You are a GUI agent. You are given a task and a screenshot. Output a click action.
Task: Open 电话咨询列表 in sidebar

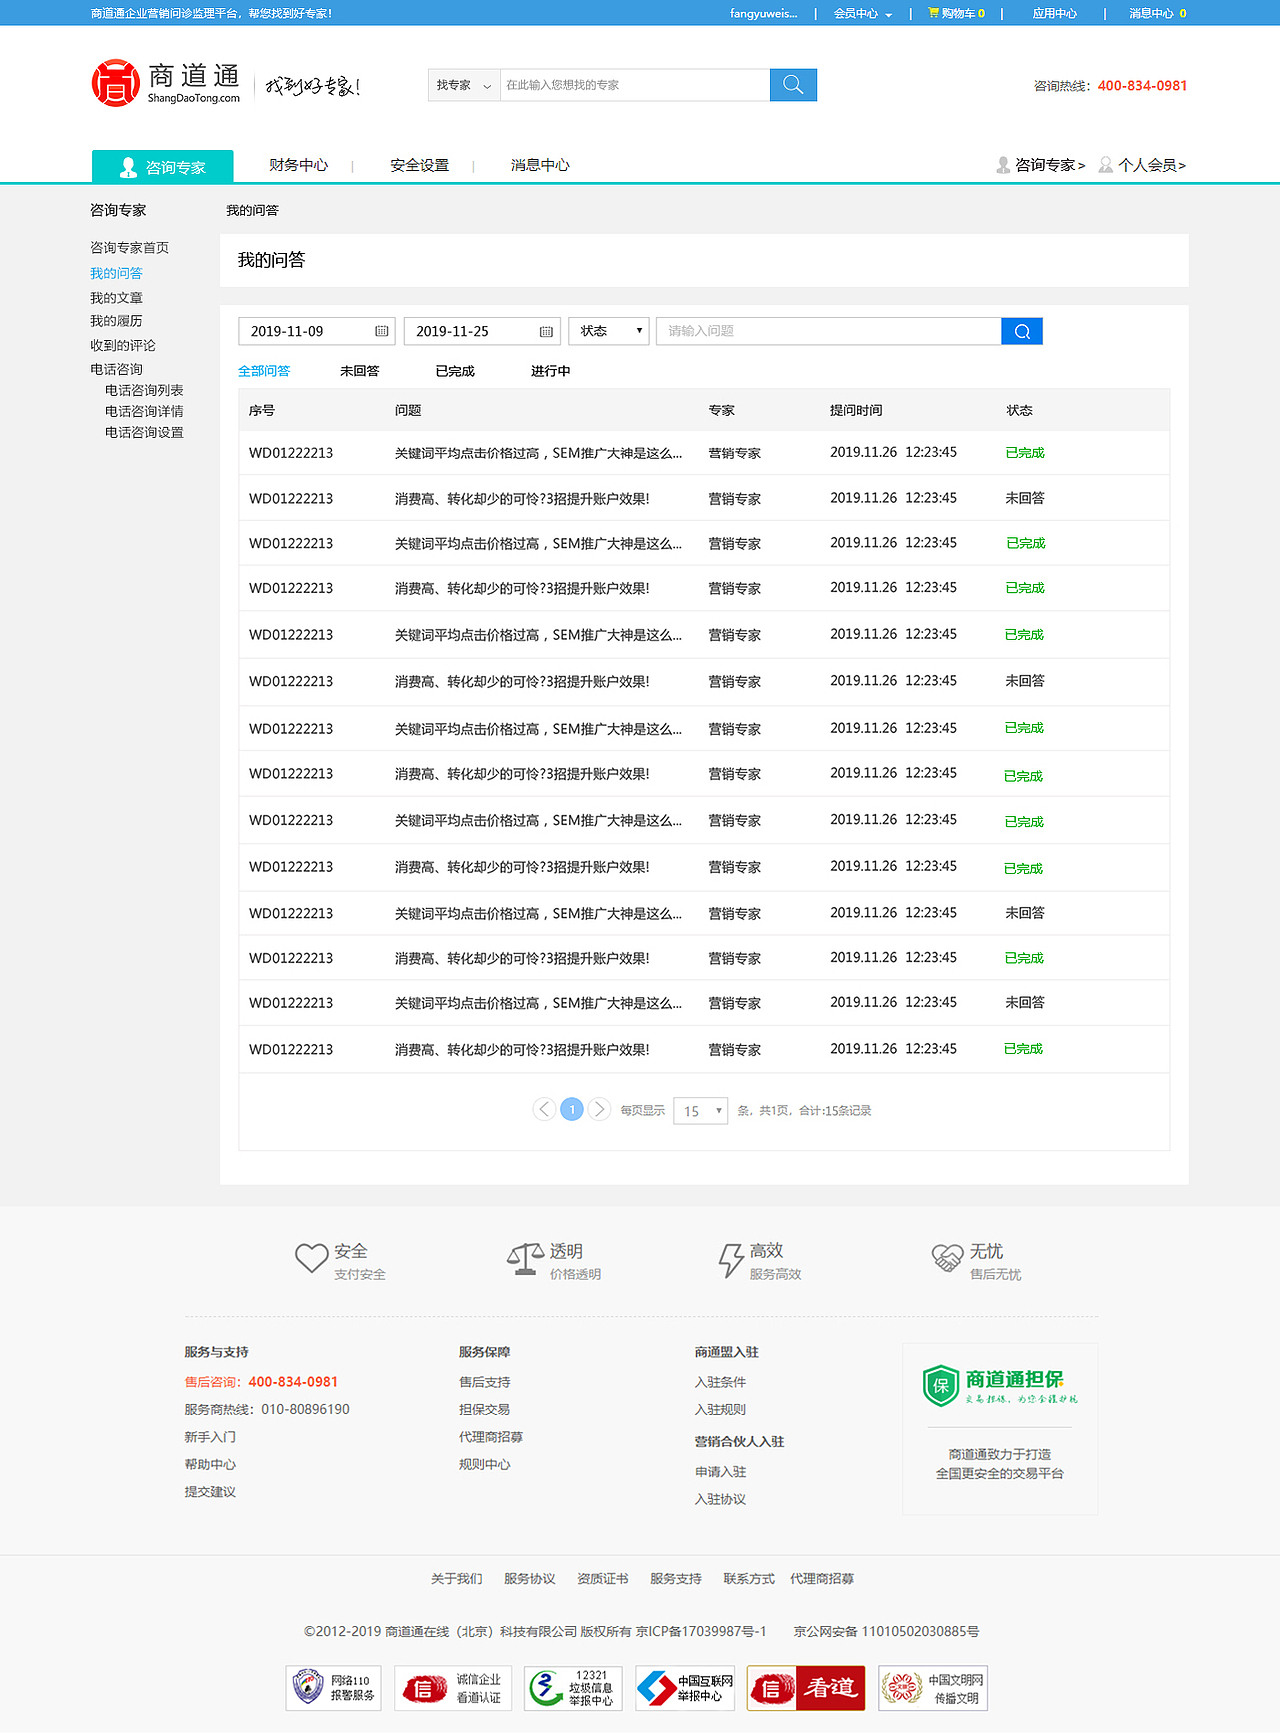(x=144, y=390)
